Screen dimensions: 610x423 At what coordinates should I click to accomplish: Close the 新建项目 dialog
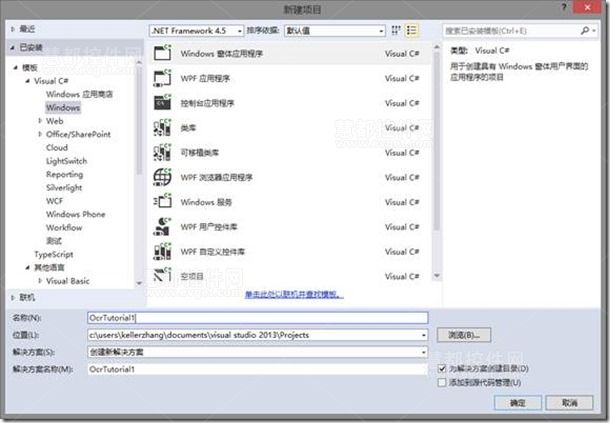pyautogui.click(x=587, y=7)
